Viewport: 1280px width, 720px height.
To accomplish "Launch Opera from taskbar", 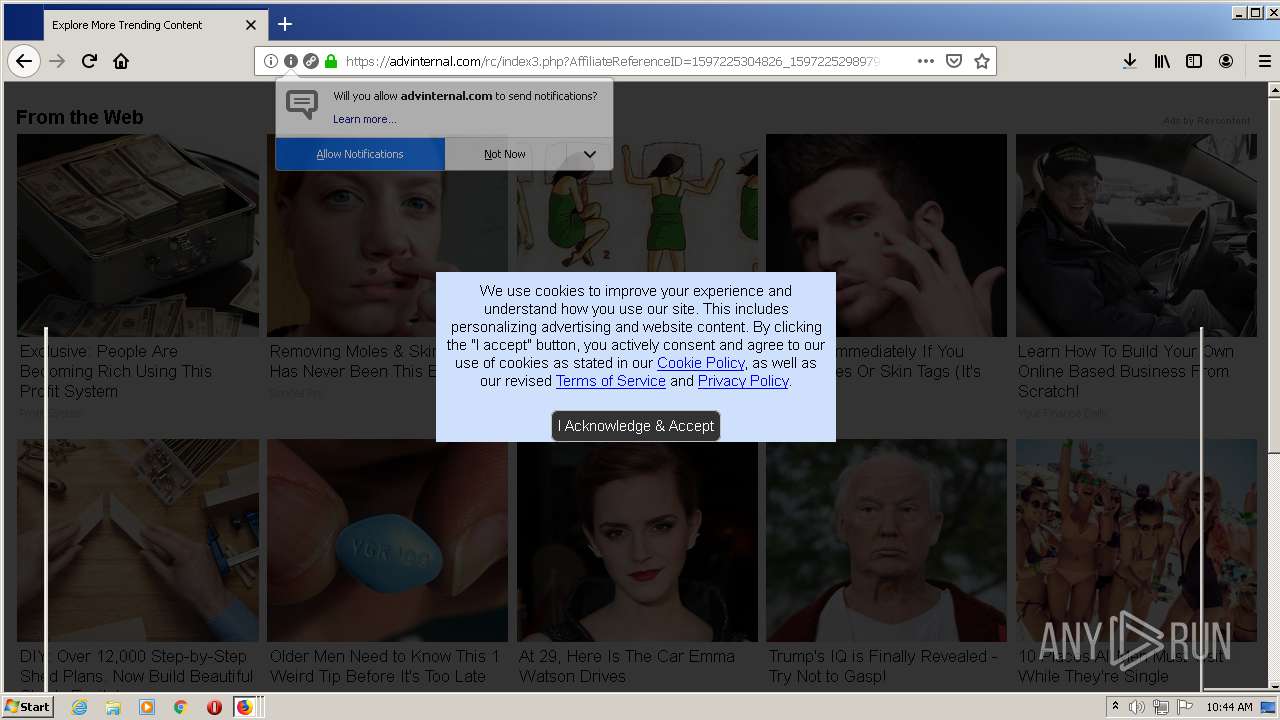I will tap(214, 707).
